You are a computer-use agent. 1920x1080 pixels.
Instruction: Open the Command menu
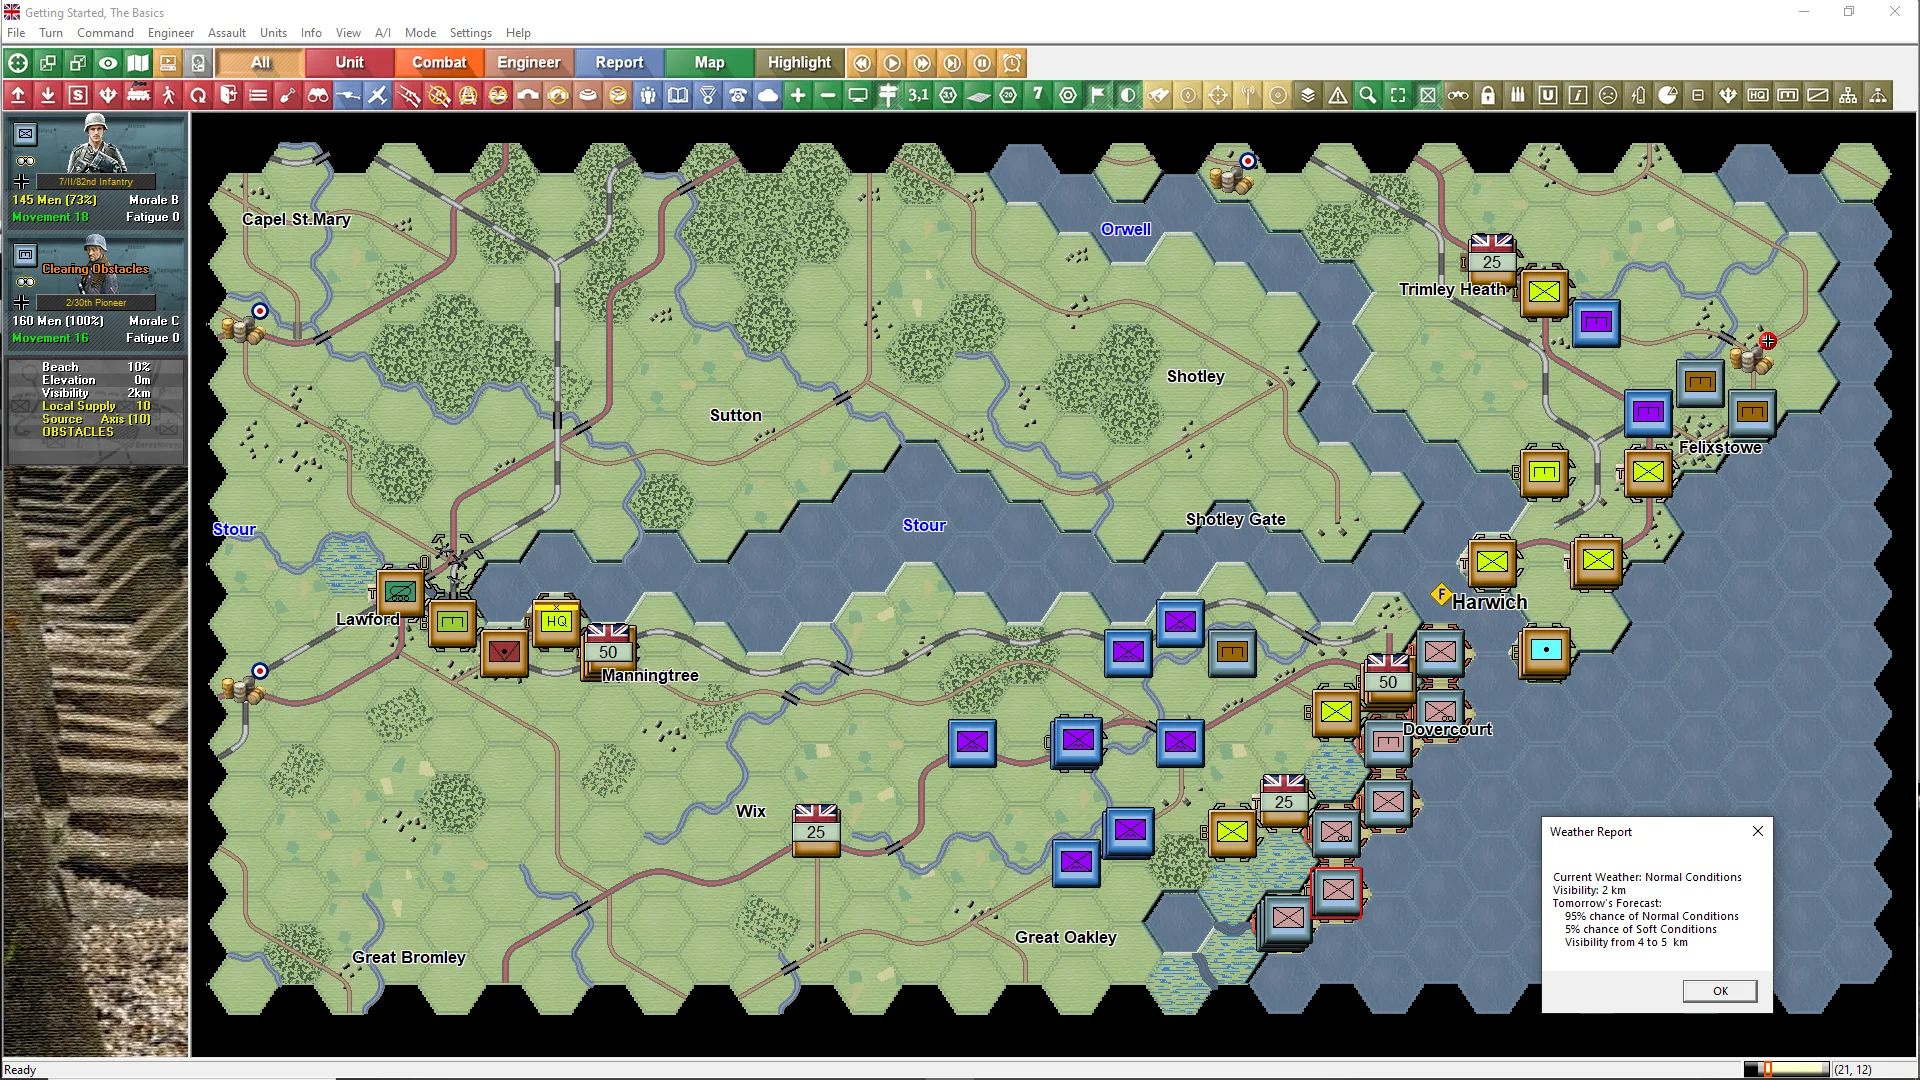[105, 33]
